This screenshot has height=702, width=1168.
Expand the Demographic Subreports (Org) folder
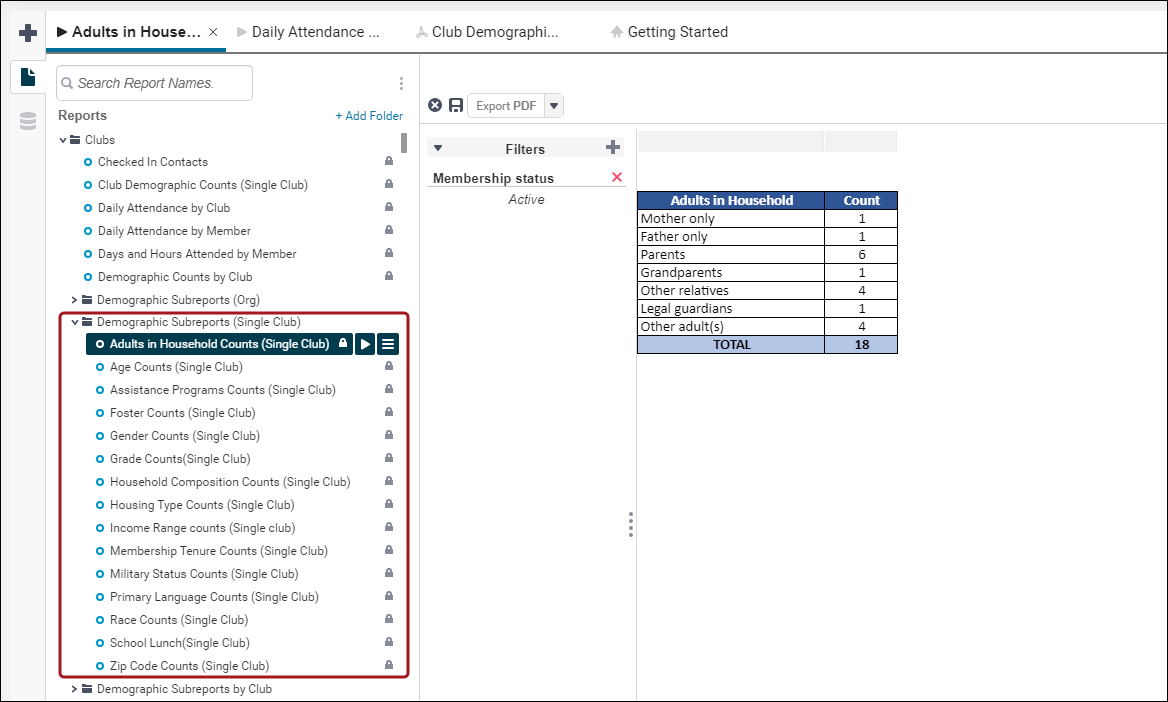pos(74,300)
